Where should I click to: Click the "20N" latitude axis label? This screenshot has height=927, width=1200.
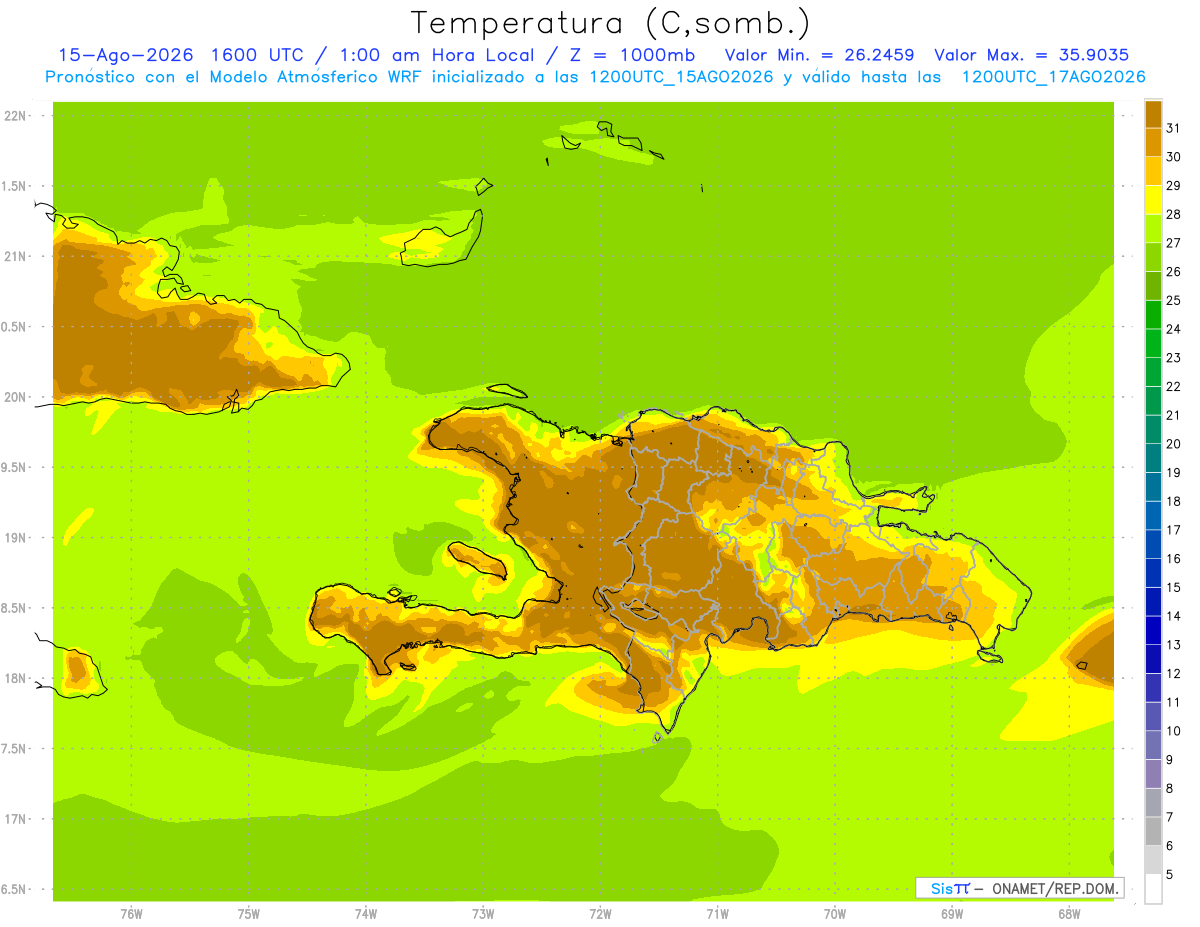point(17,397)
